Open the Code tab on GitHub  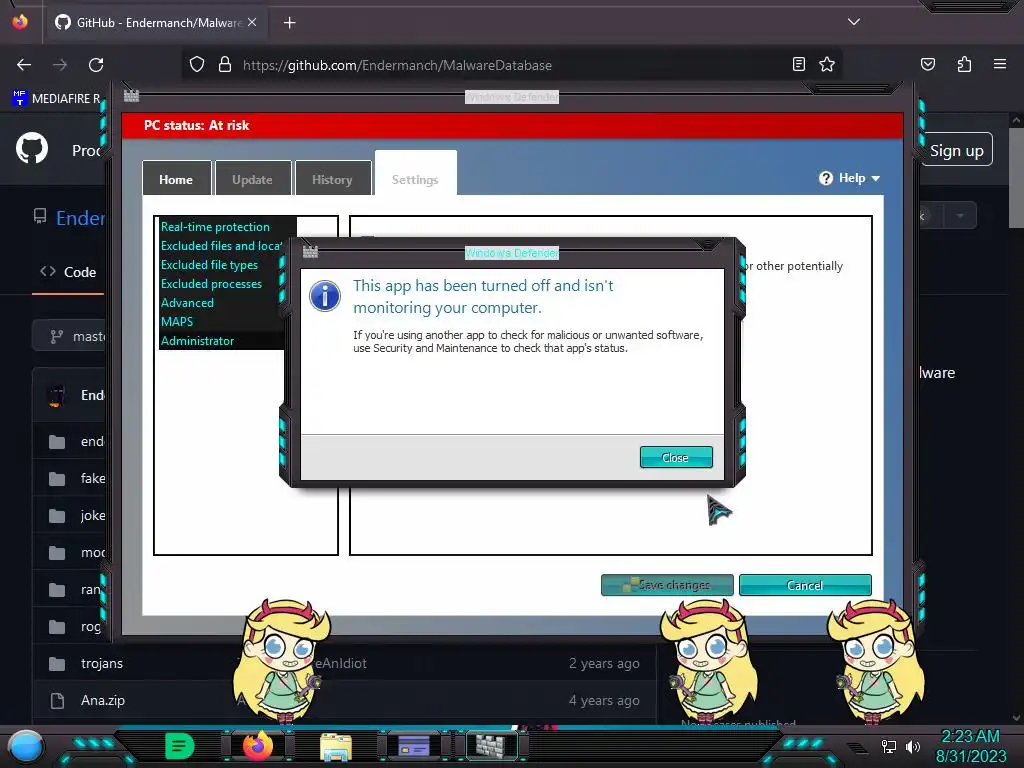[68, 272]
